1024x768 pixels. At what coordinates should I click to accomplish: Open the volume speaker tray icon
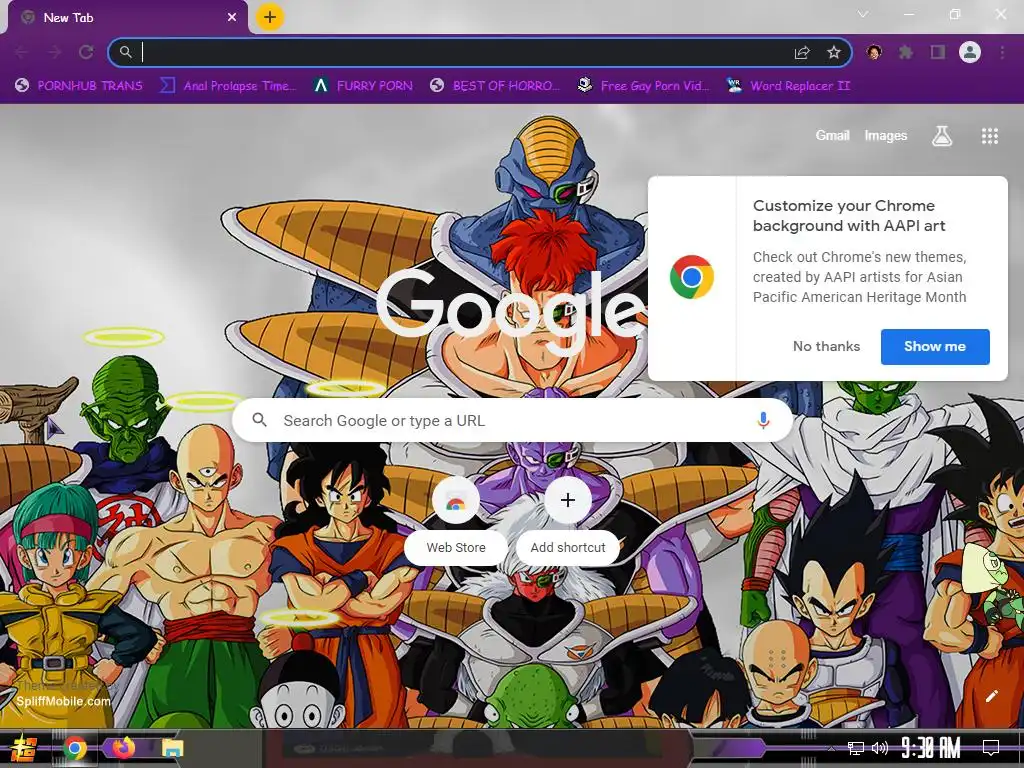(880, 748)
